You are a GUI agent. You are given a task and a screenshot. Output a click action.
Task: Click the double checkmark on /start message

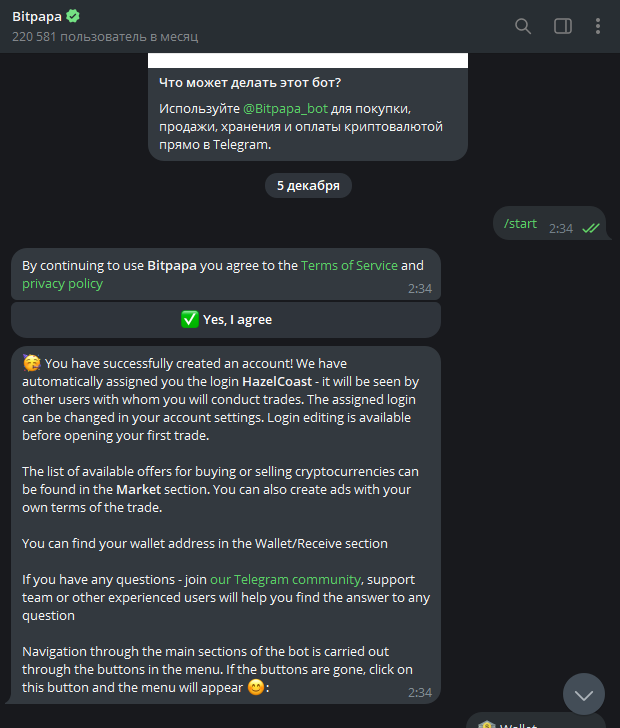coord(590,228)
